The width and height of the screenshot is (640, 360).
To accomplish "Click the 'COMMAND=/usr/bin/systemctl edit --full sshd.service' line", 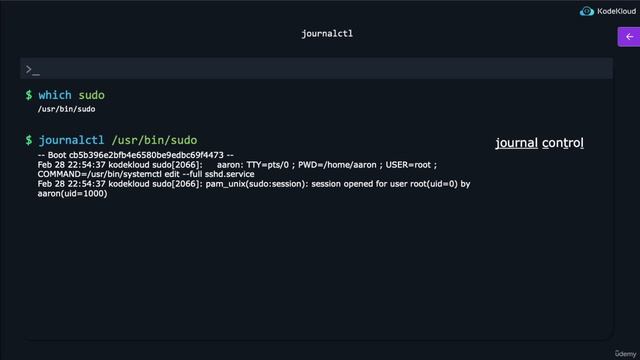I will click(x=146, y=174).
